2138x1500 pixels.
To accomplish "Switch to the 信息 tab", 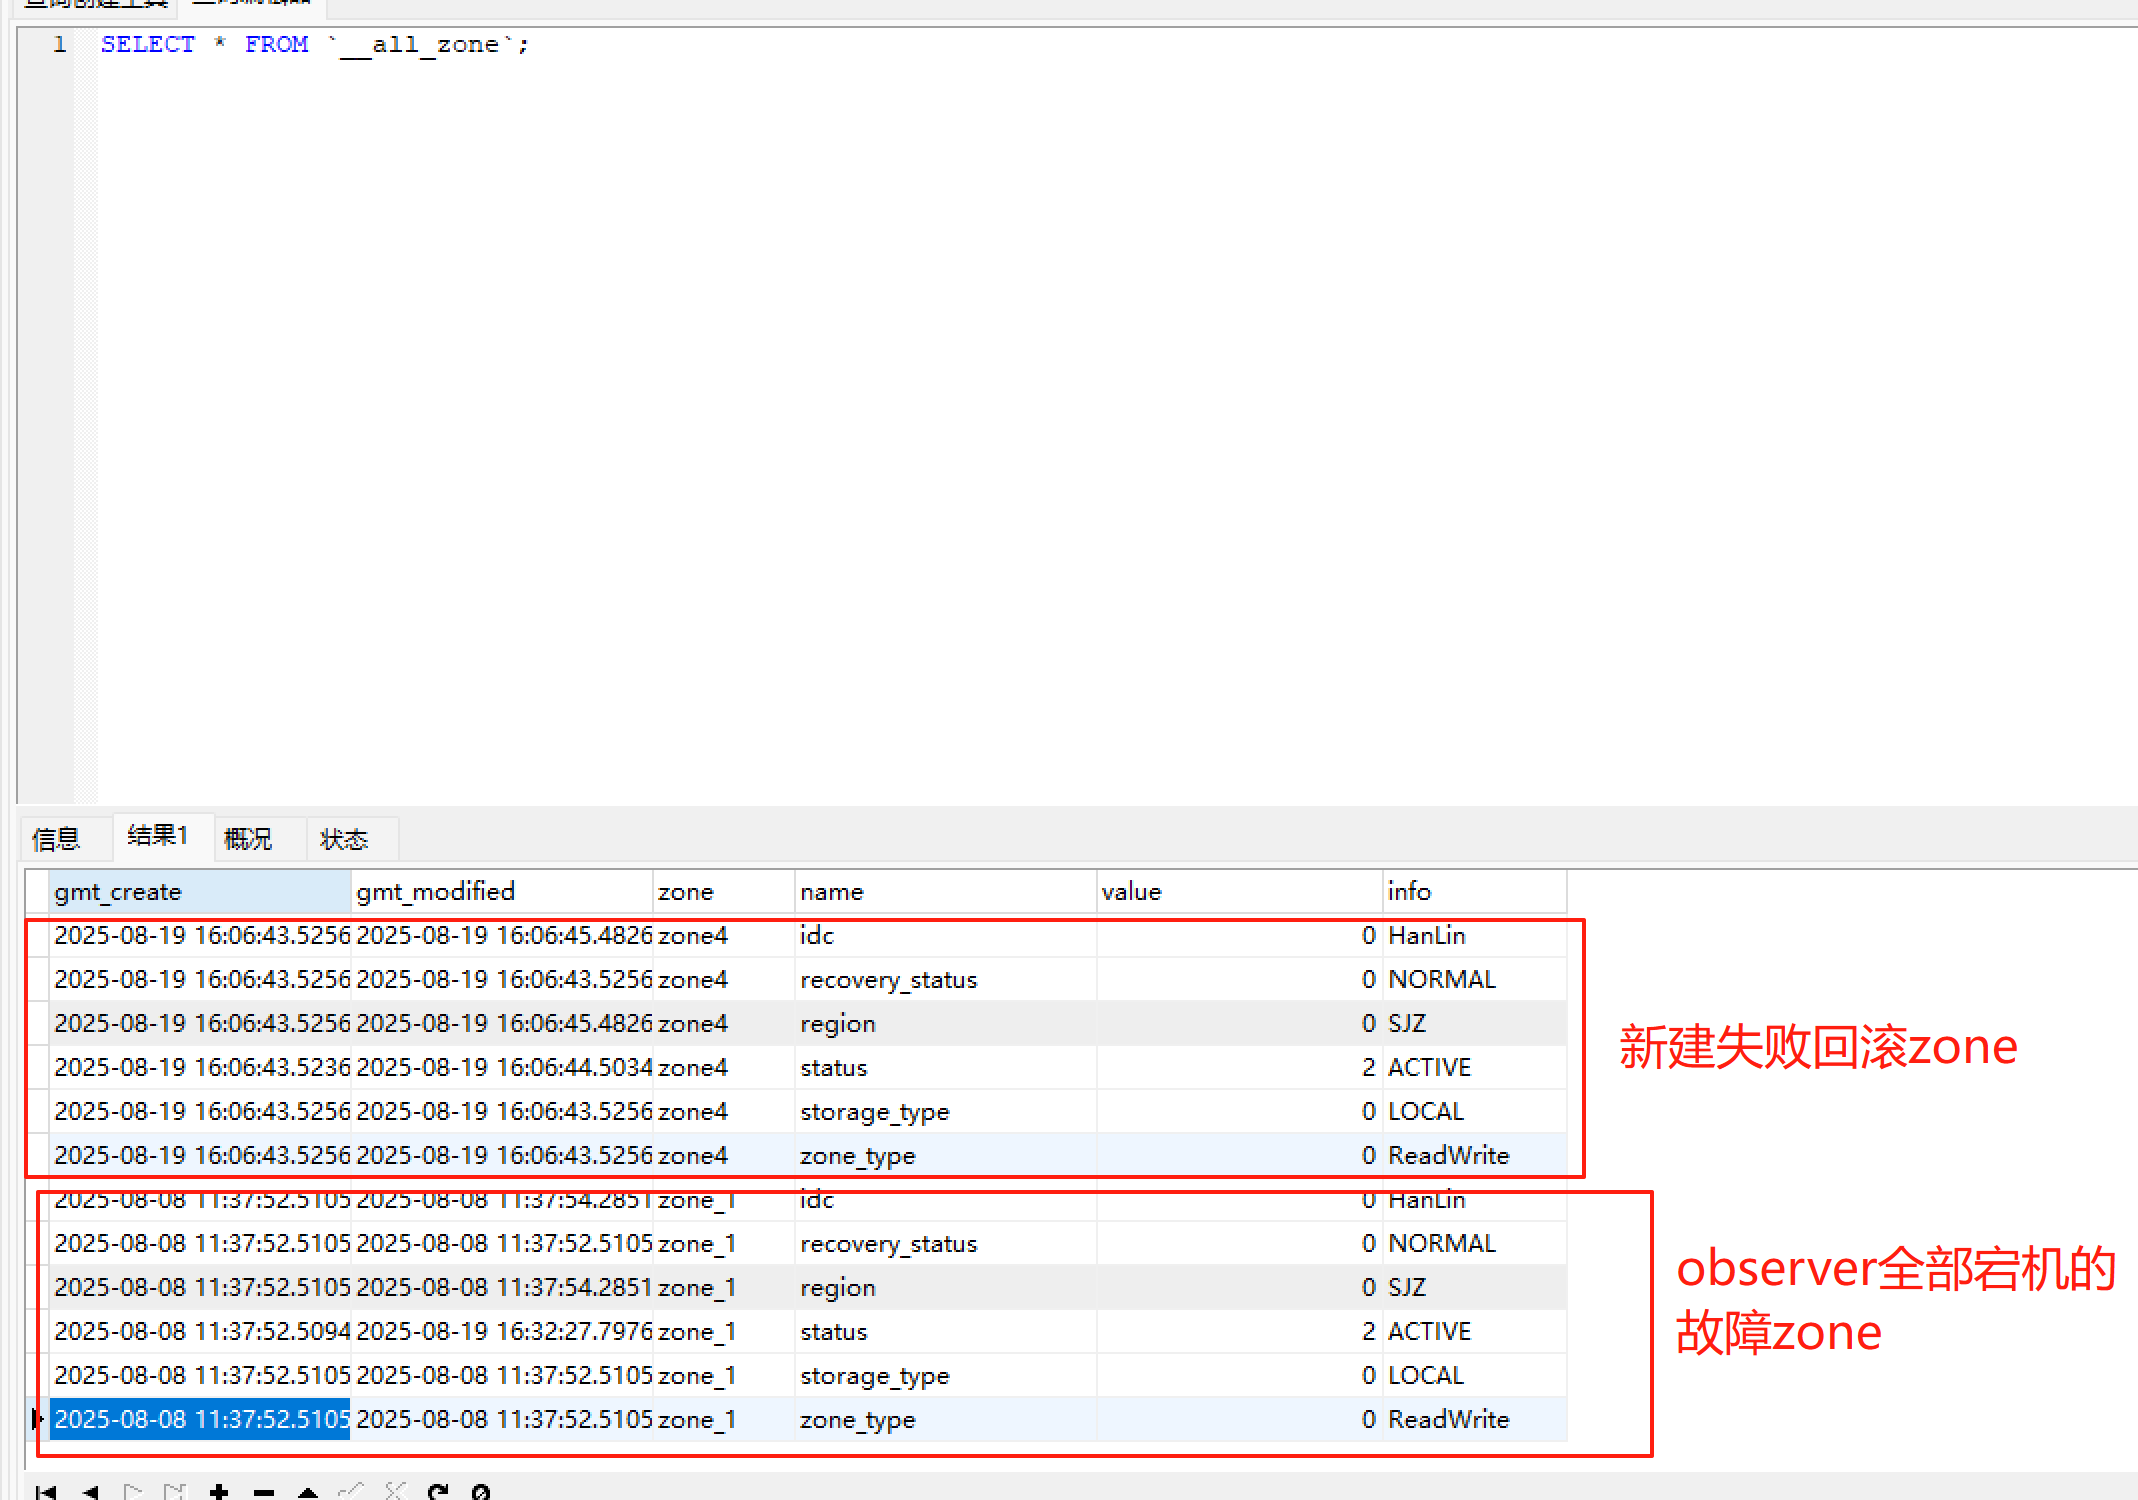I will (56, 838).
